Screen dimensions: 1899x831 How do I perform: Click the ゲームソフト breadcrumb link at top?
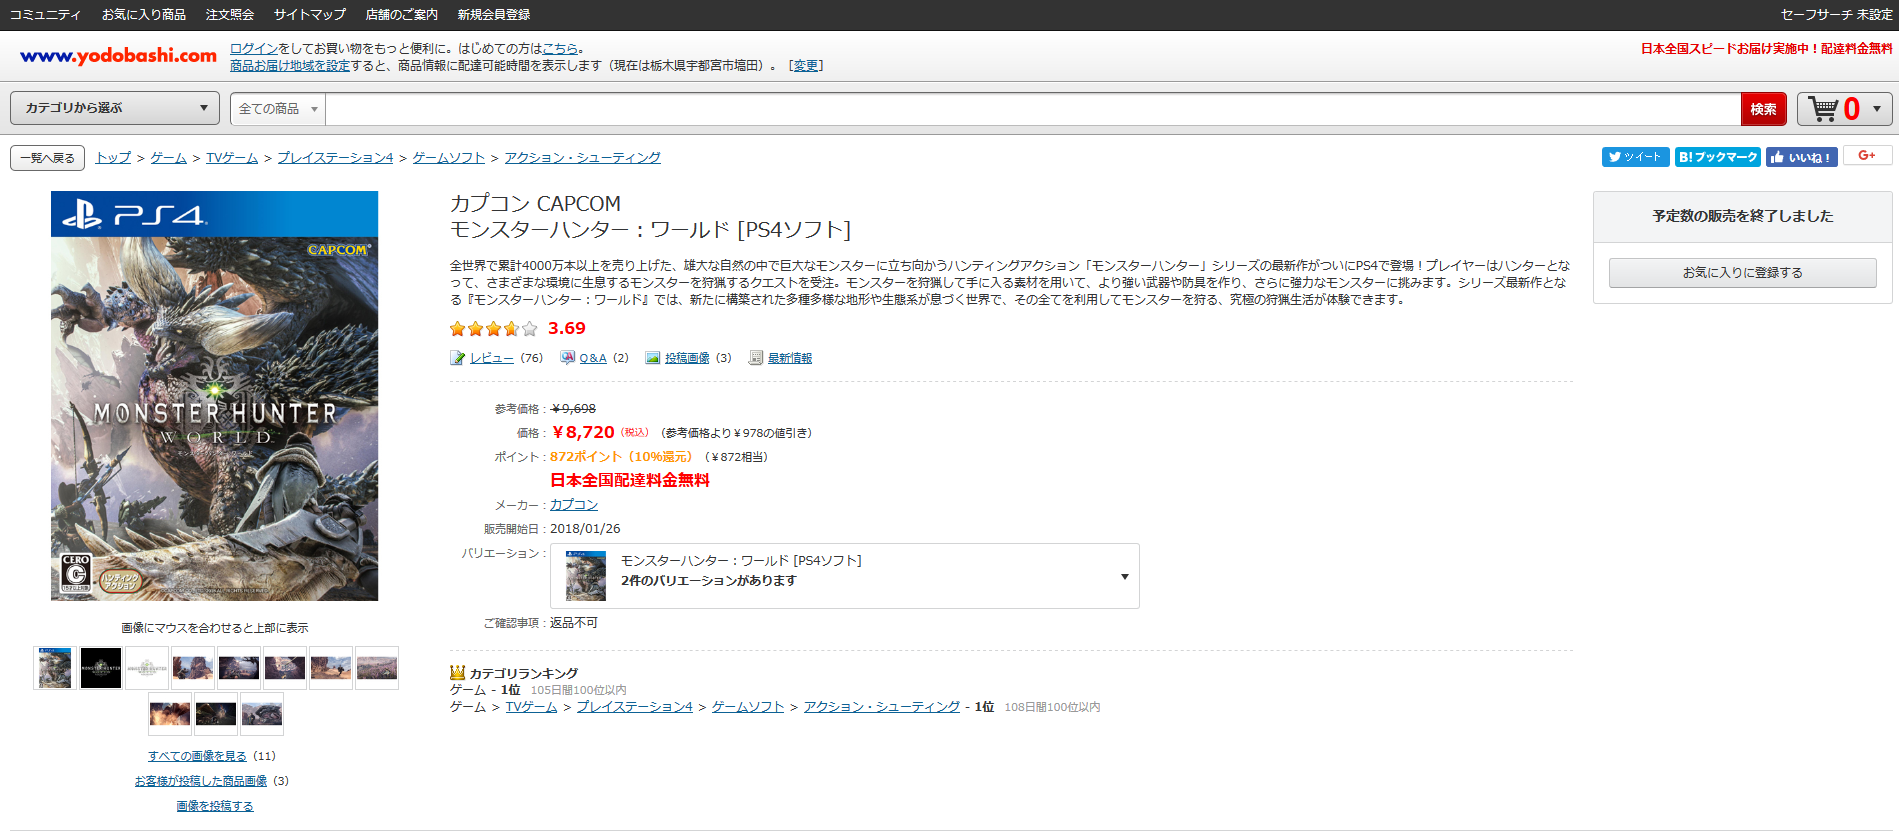point(449,158)
